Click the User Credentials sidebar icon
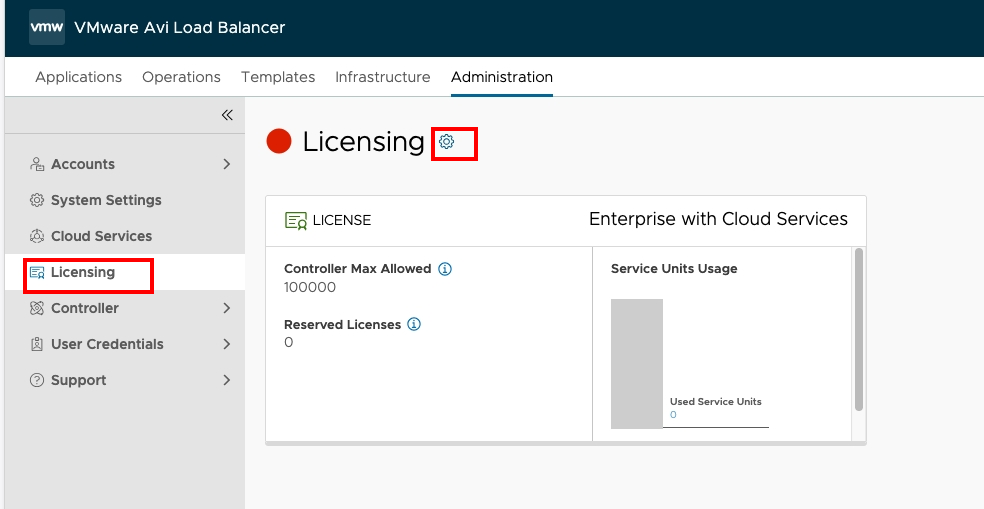The width and height of the screenshot is (984, 509). pos(37,344)
